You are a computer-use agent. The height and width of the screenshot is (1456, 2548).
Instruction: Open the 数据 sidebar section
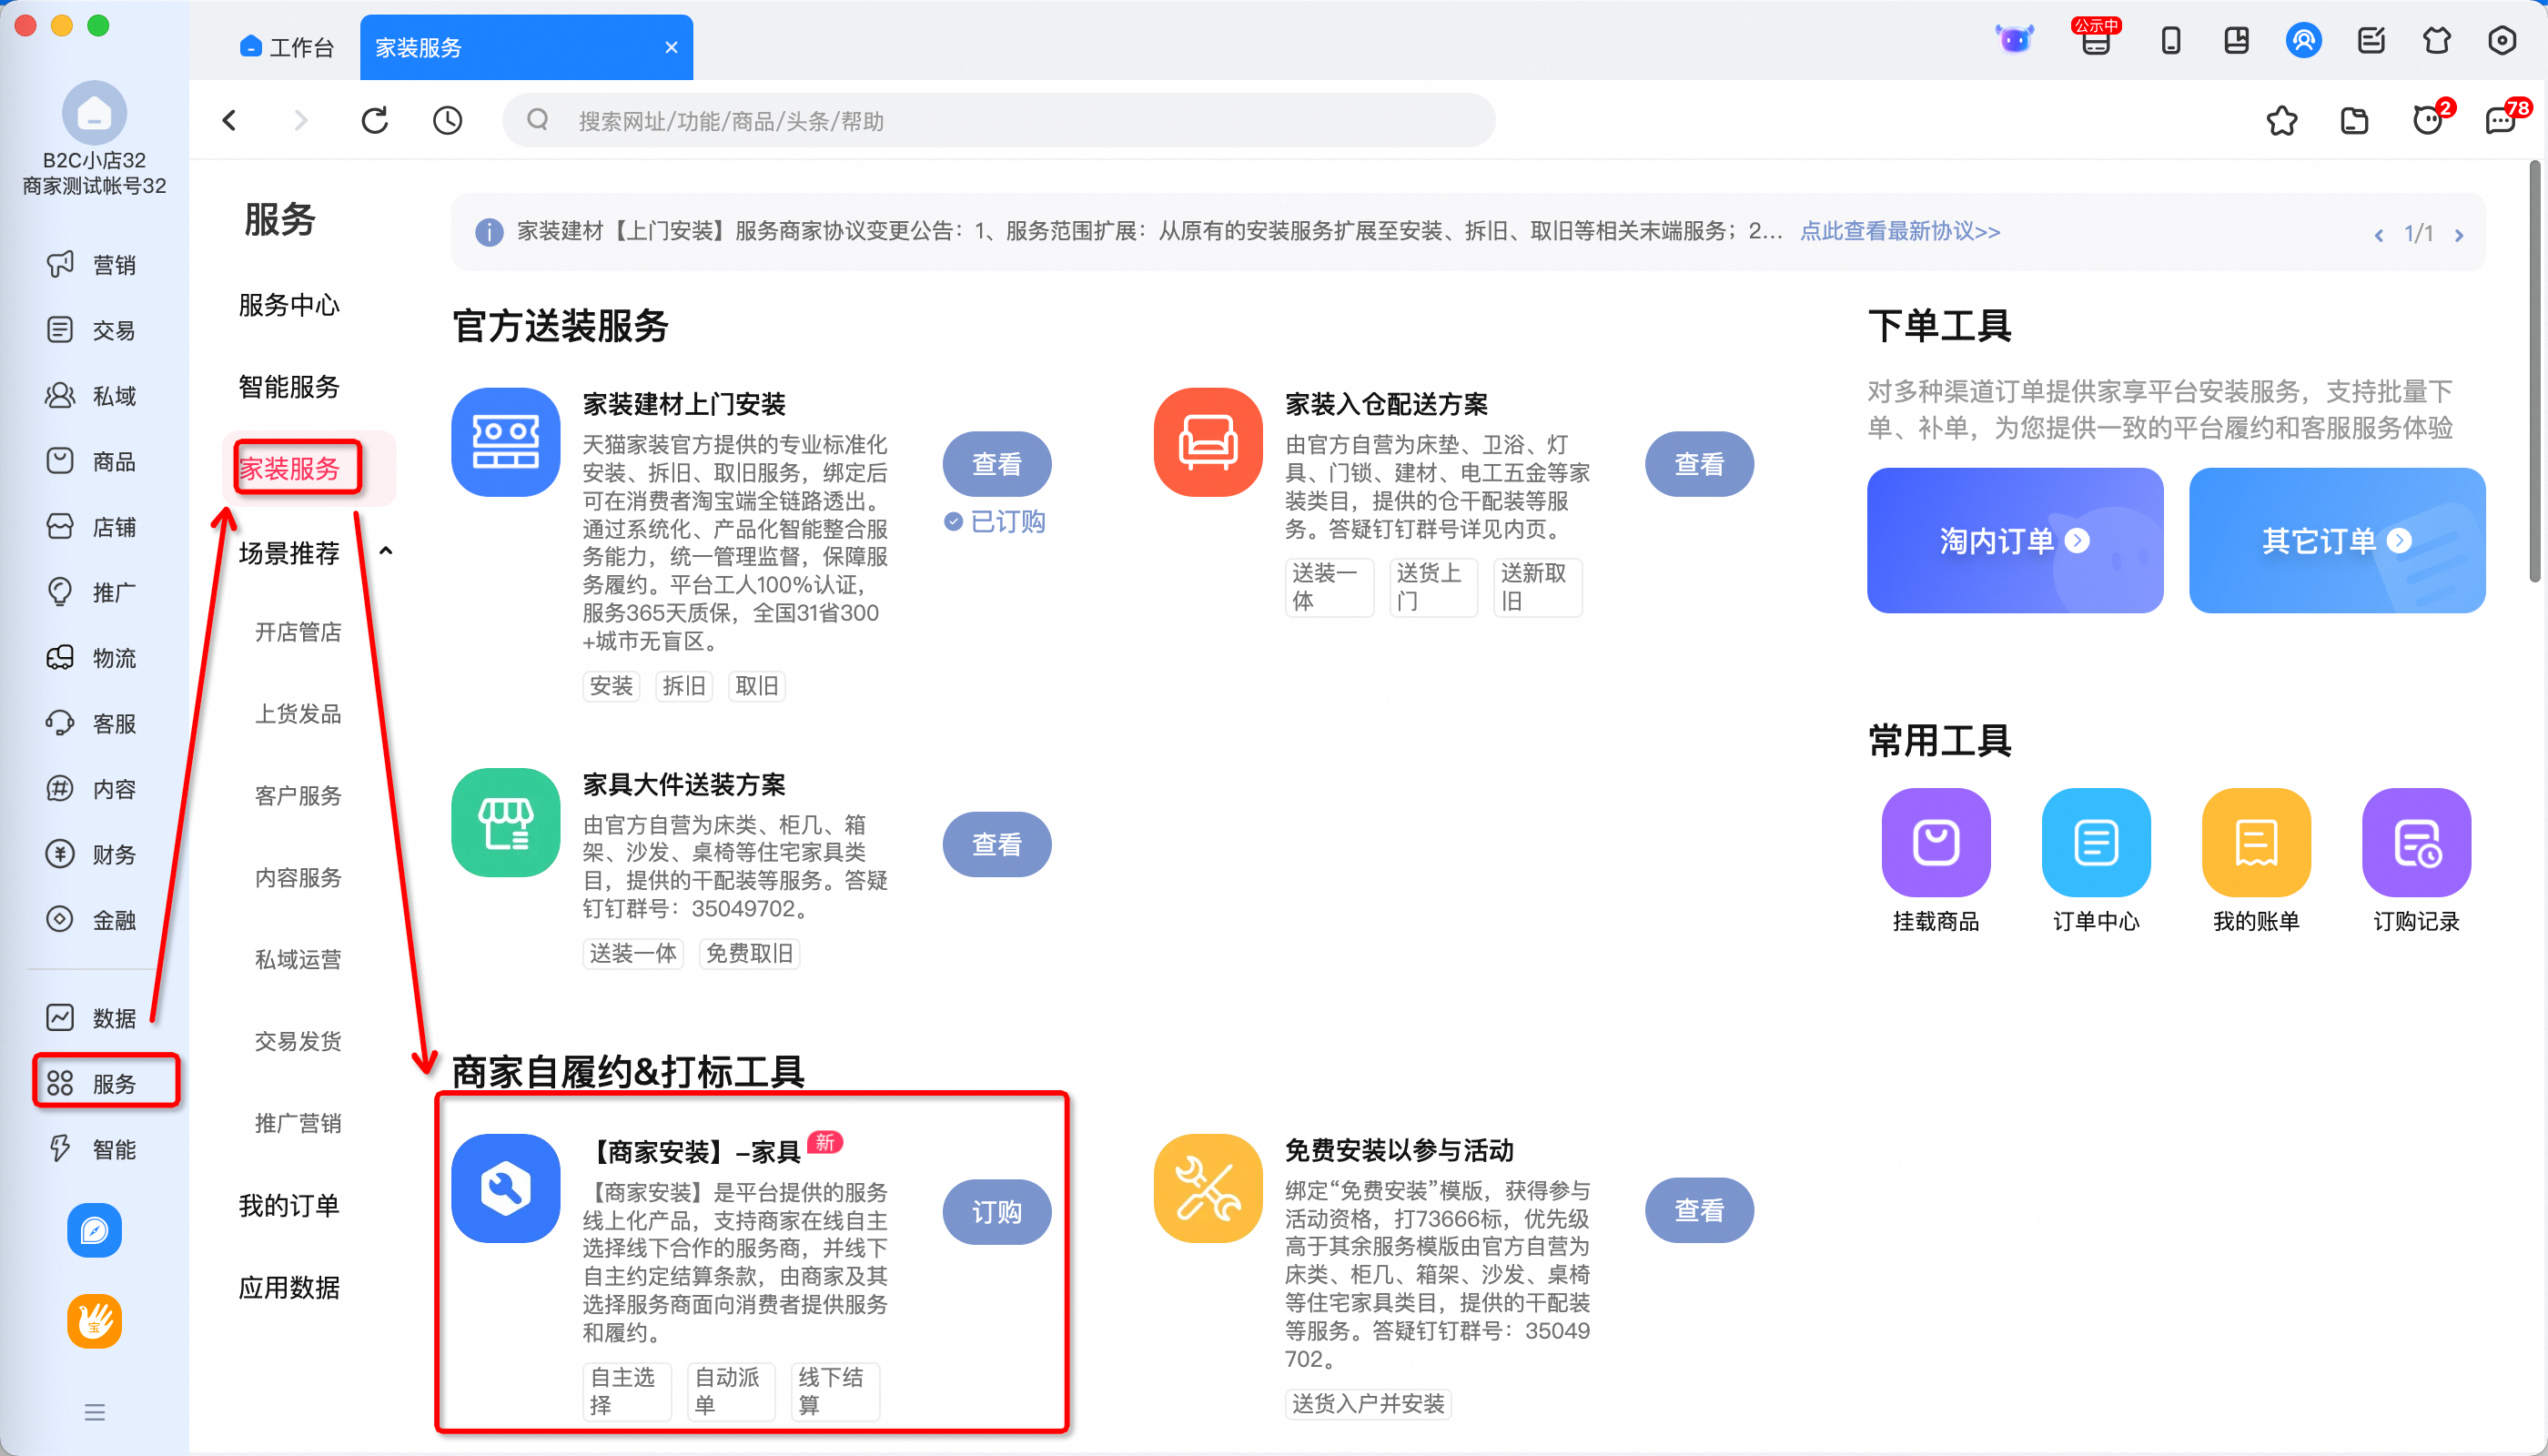pyautogui.click(x=92, y=1018)
